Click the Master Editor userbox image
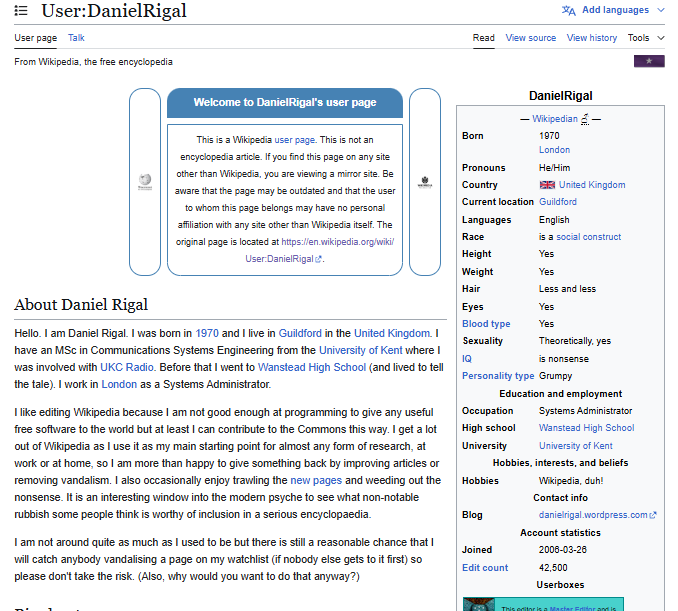The height and width of the screenshot is (611, 678). 479,605
